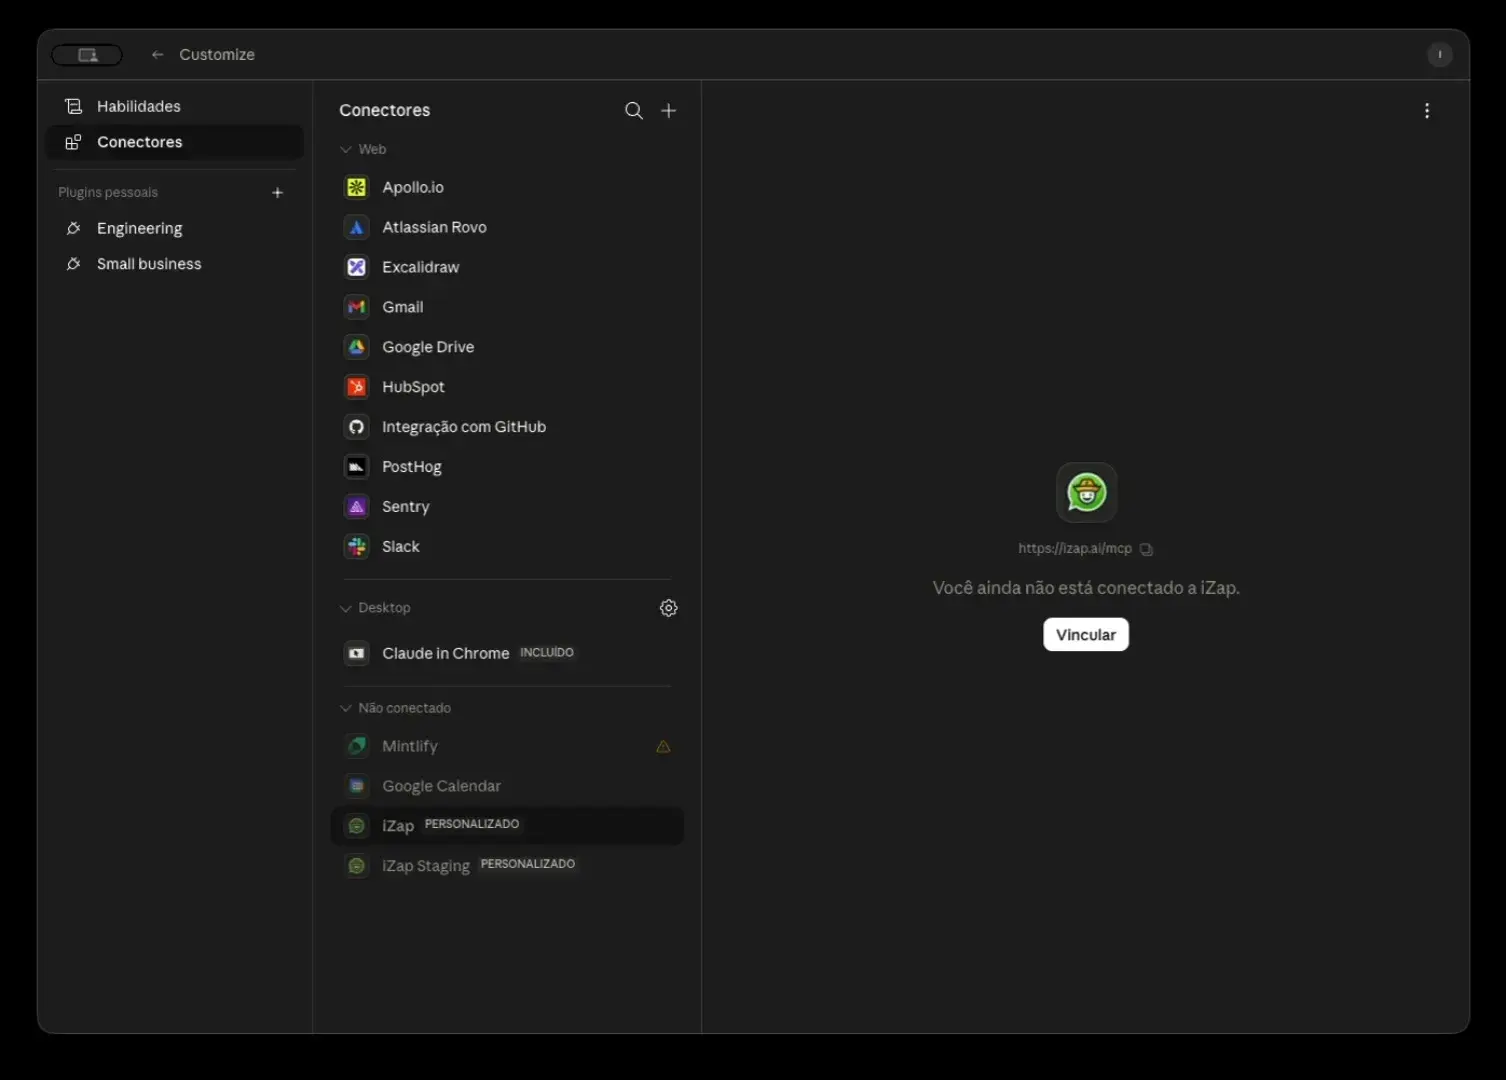The height and width of the screenshot is (1080, 1506).
Task: Click the https://izap.ai/mcp URL text
Action: pos(1075,548)
